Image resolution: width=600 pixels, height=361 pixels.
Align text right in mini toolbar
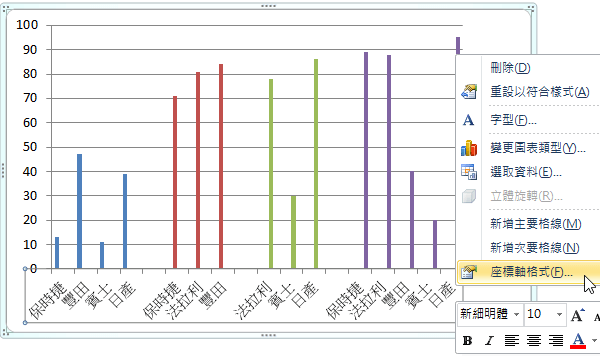coord(556,340)
